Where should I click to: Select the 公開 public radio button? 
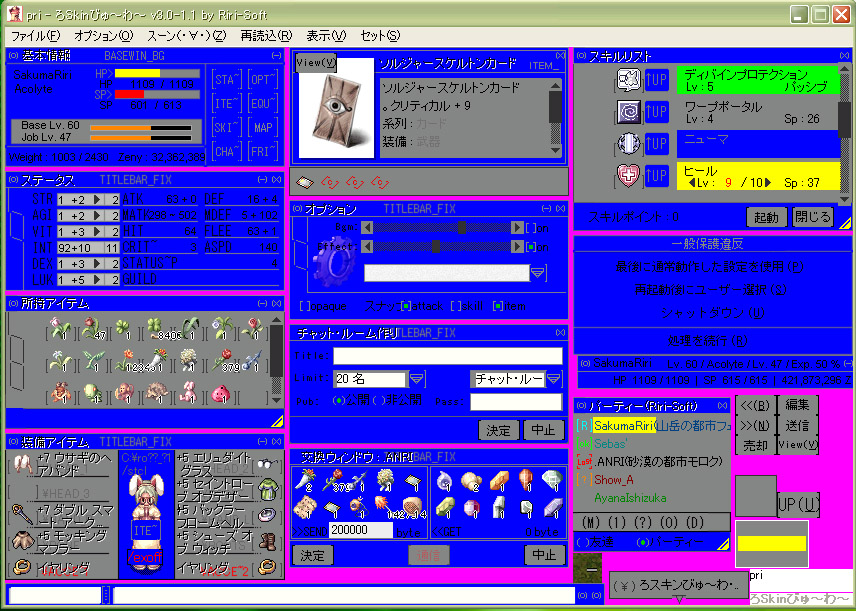click(x=338, y=401)
